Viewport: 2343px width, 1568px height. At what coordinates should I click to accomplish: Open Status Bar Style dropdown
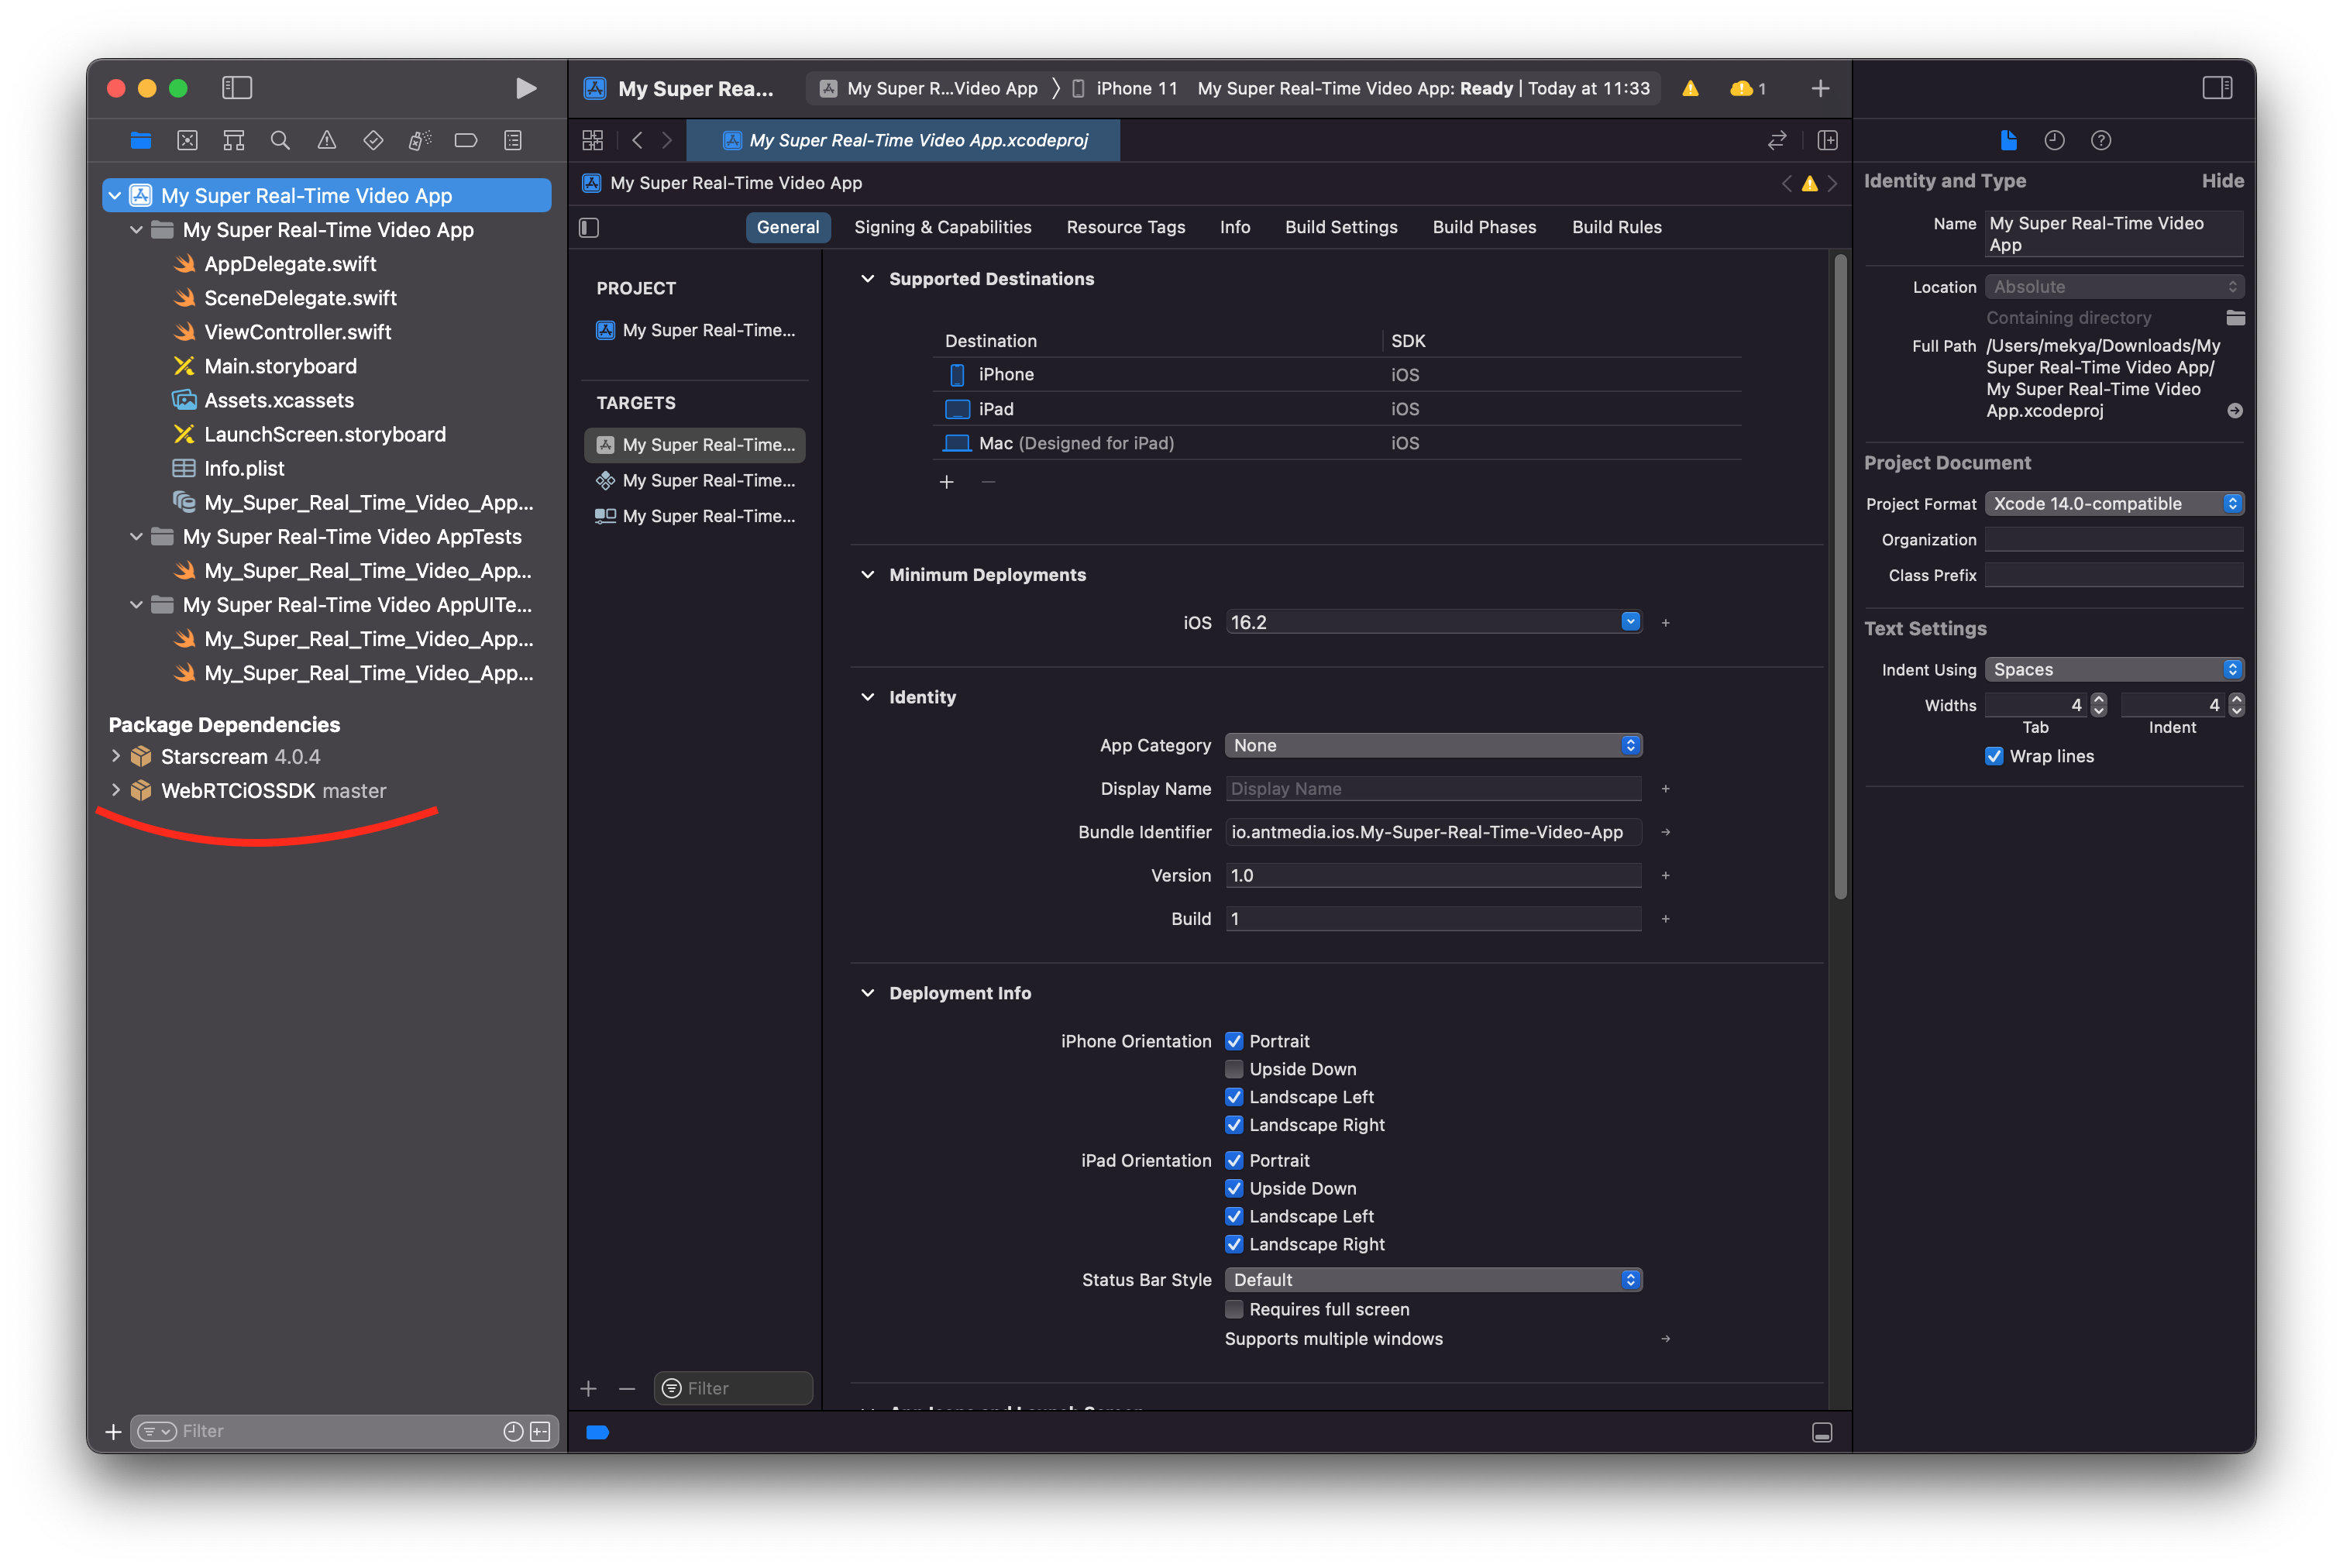coord(1433,1279)
